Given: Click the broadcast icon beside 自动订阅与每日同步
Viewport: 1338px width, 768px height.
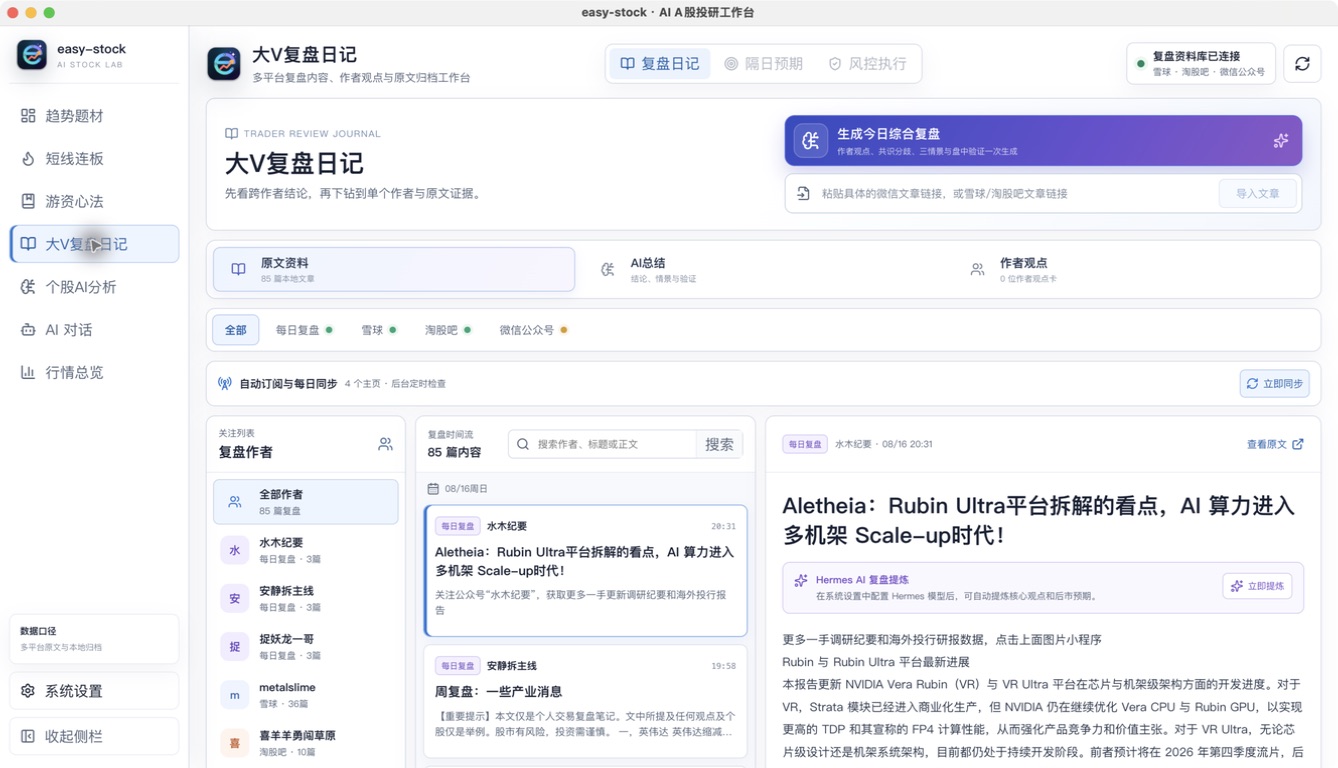Looking at the screenshot, I should 225,384.
